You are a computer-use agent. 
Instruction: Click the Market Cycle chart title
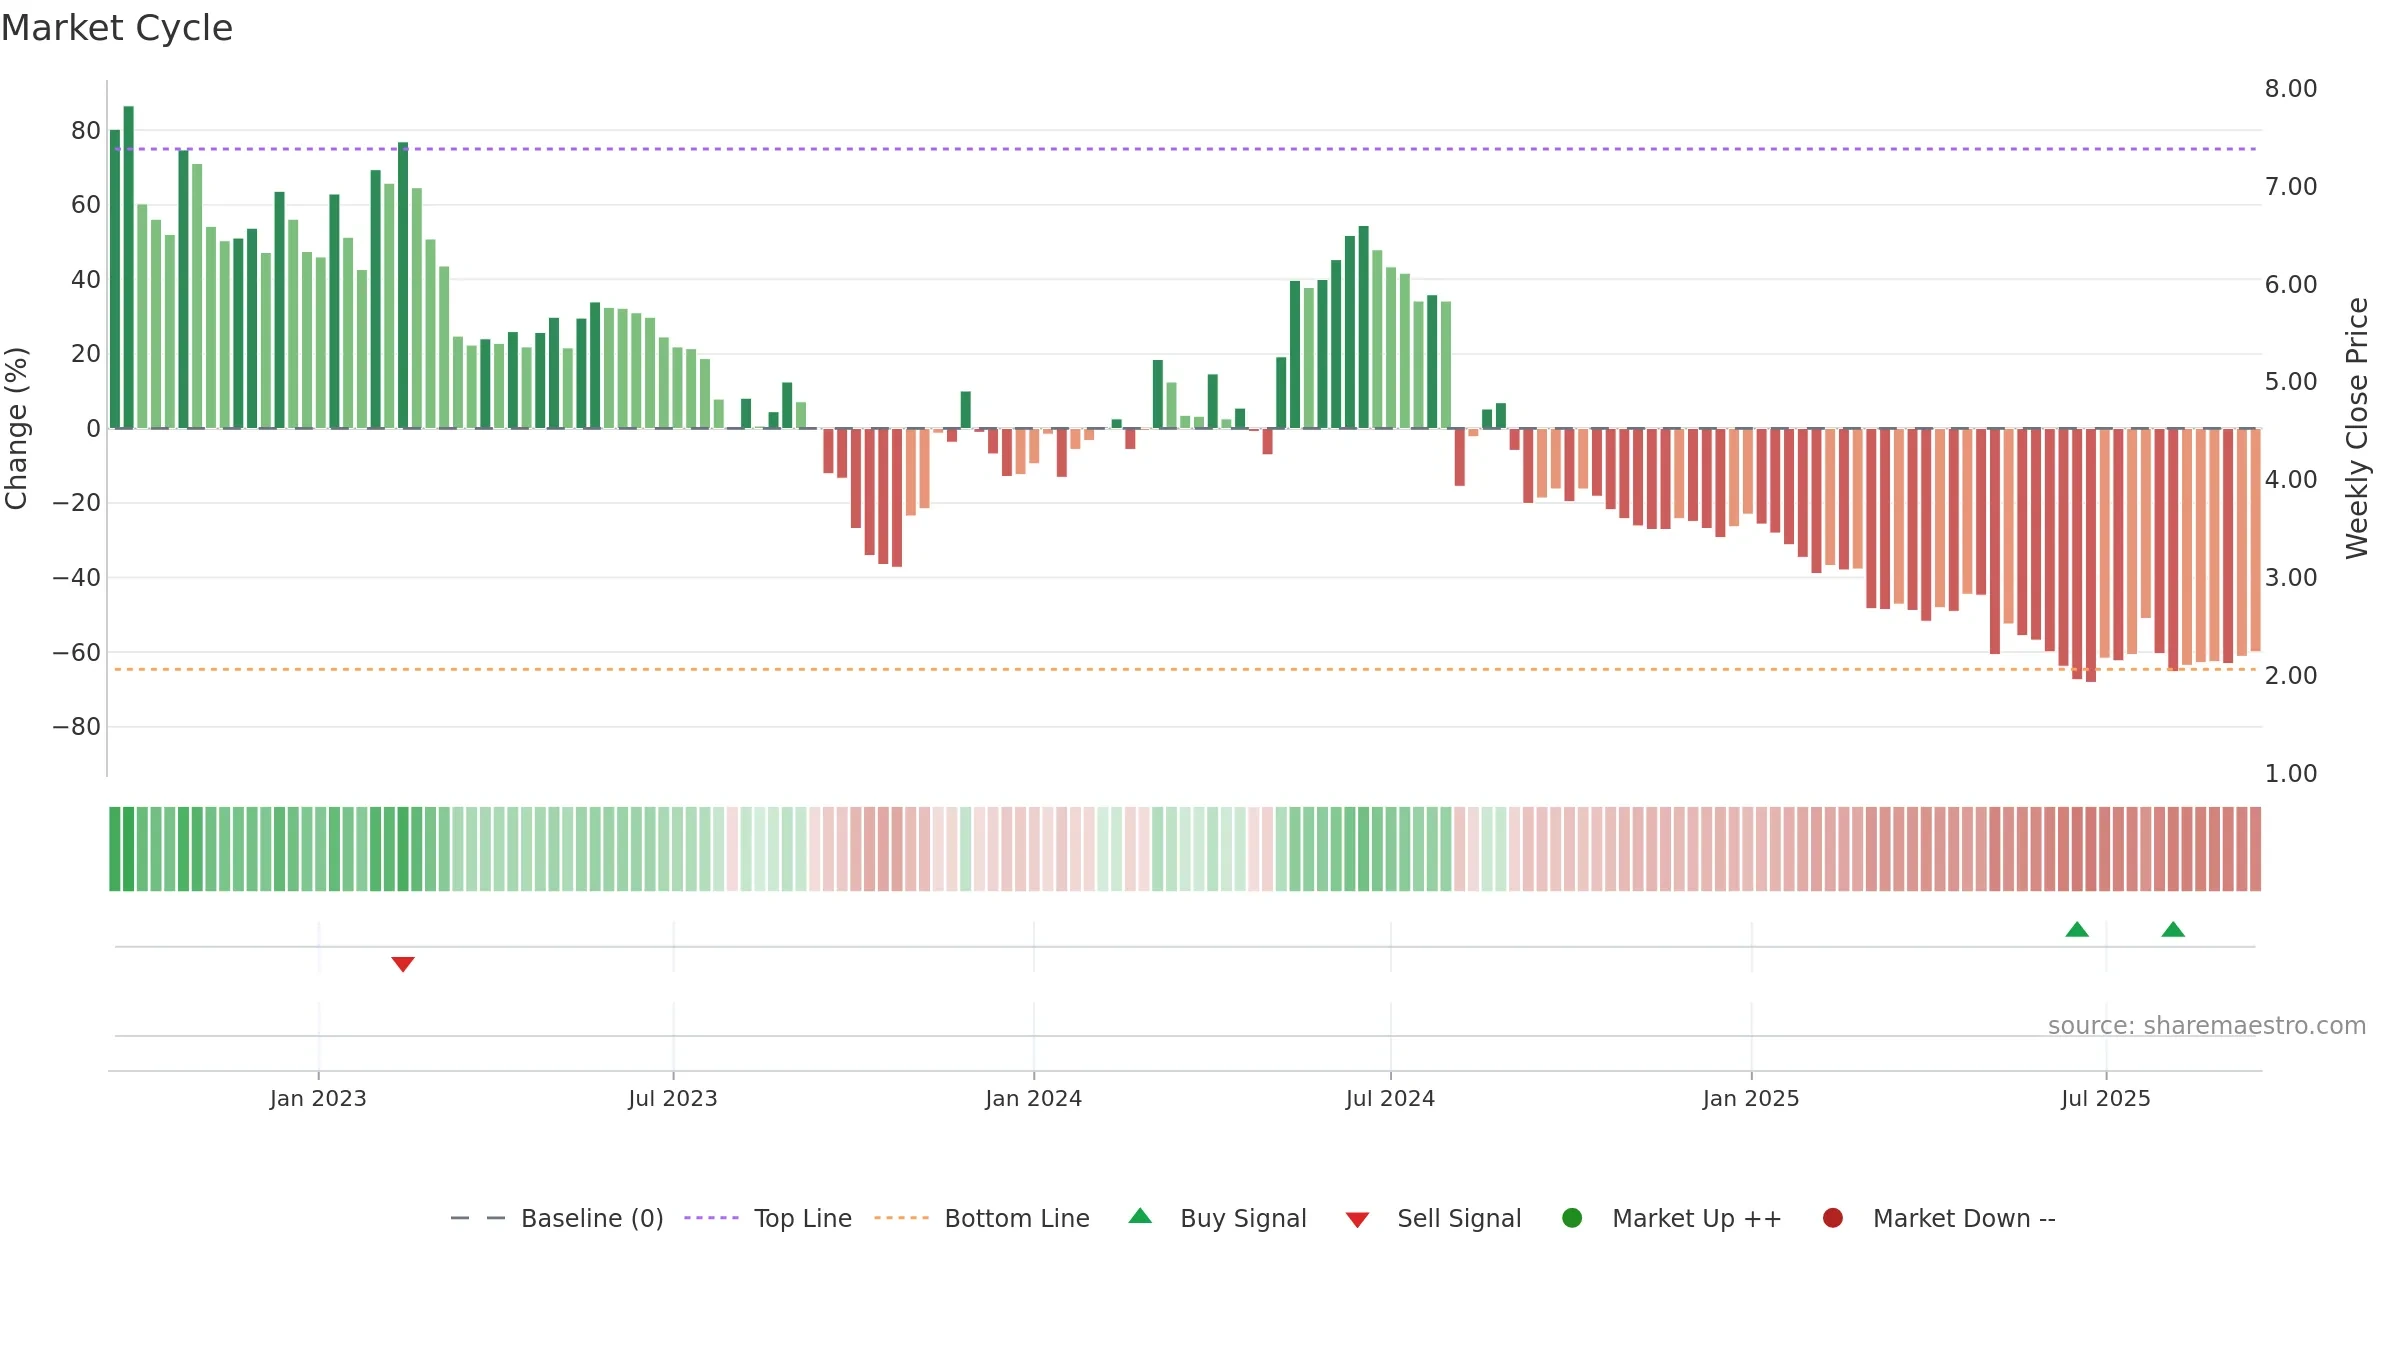[117, 28]
